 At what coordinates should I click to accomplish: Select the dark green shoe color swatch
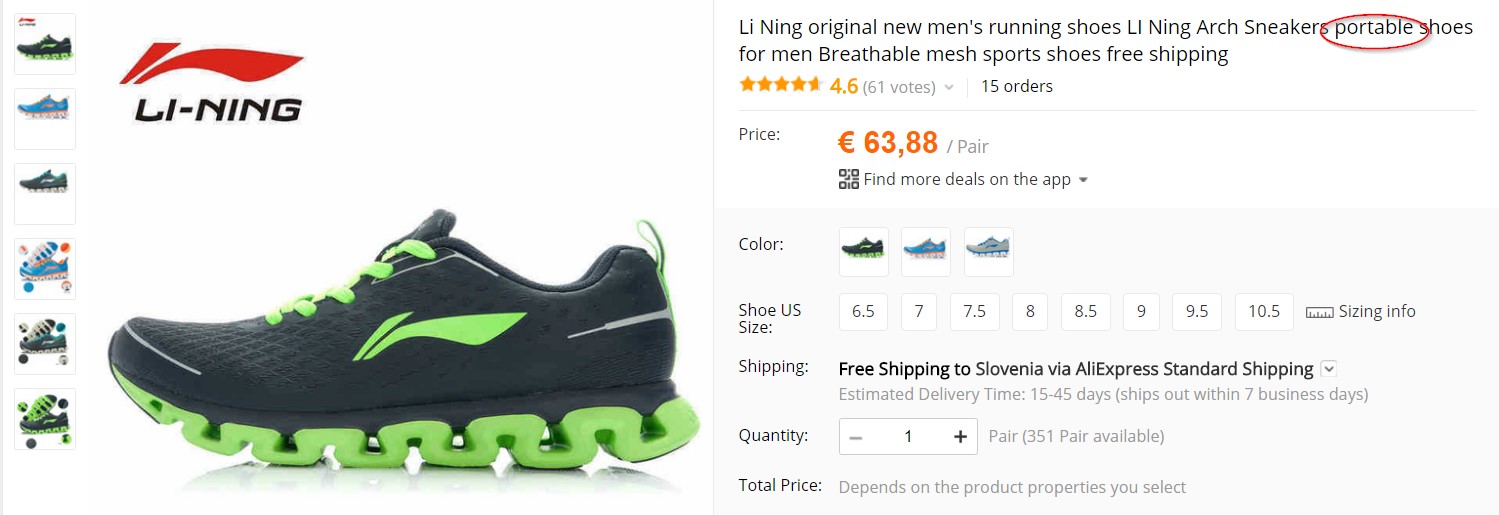tap(863, 251)
